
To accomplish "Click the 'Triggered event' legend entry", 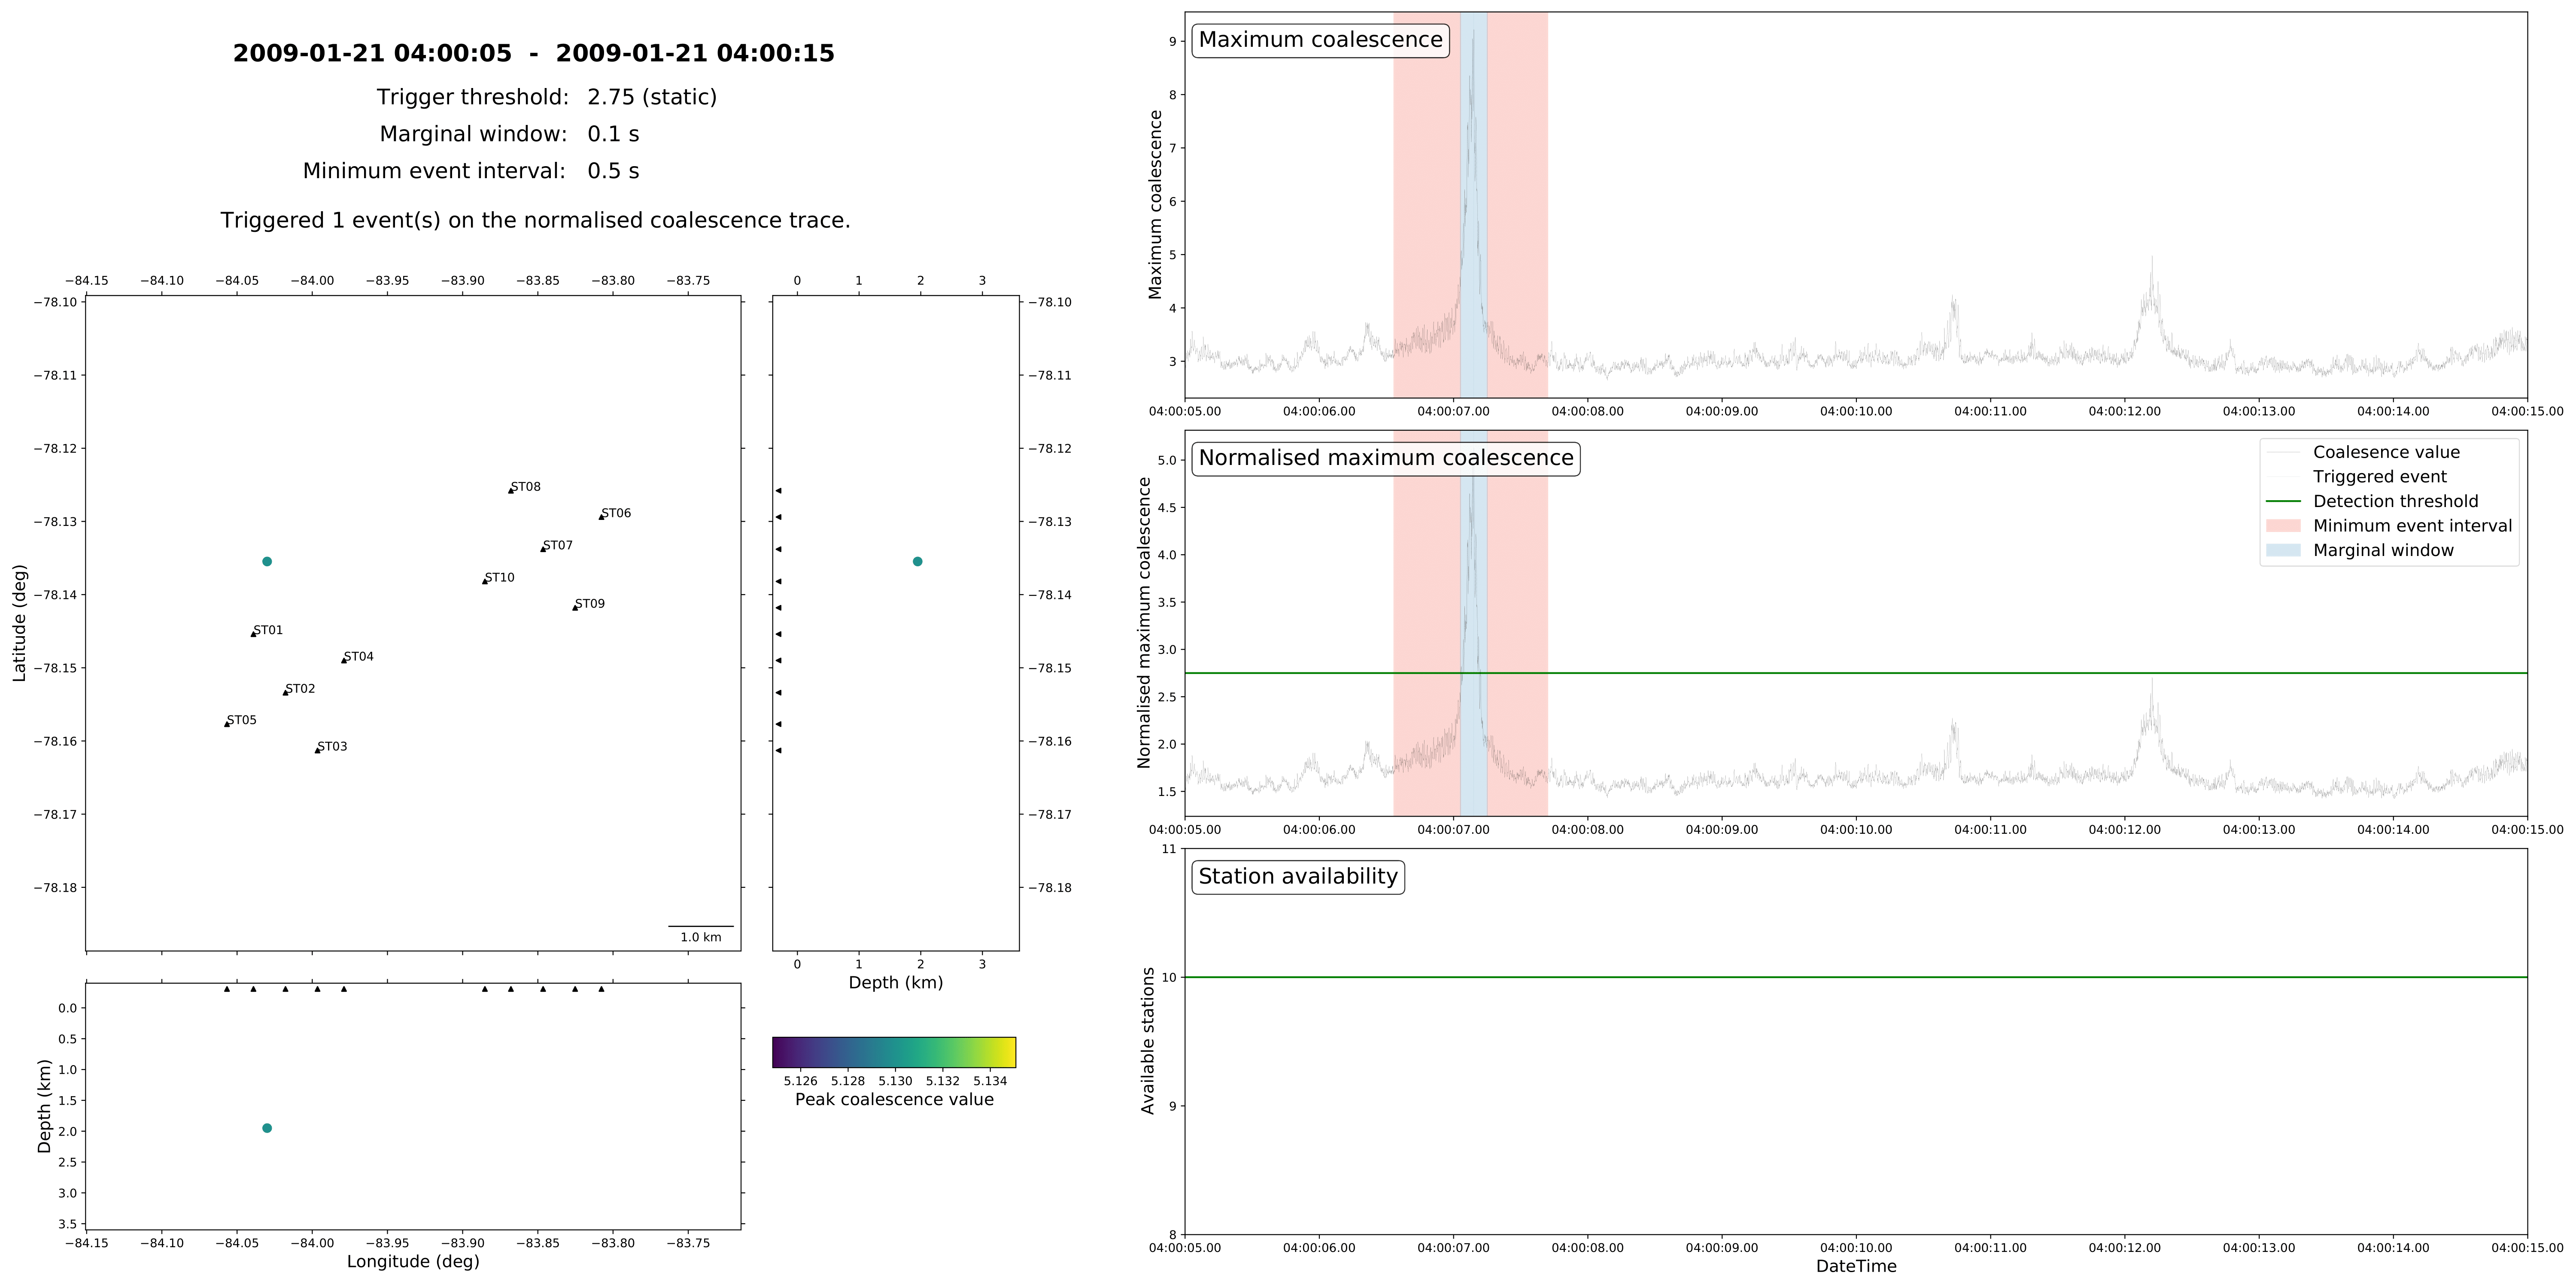I will (x=2357, y=477).
